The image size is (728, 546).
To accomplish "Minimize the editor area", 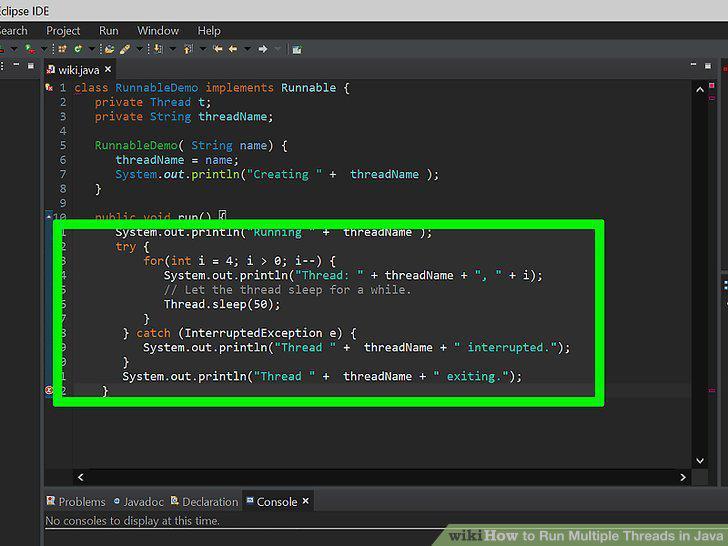I will [x=693, y=65].
